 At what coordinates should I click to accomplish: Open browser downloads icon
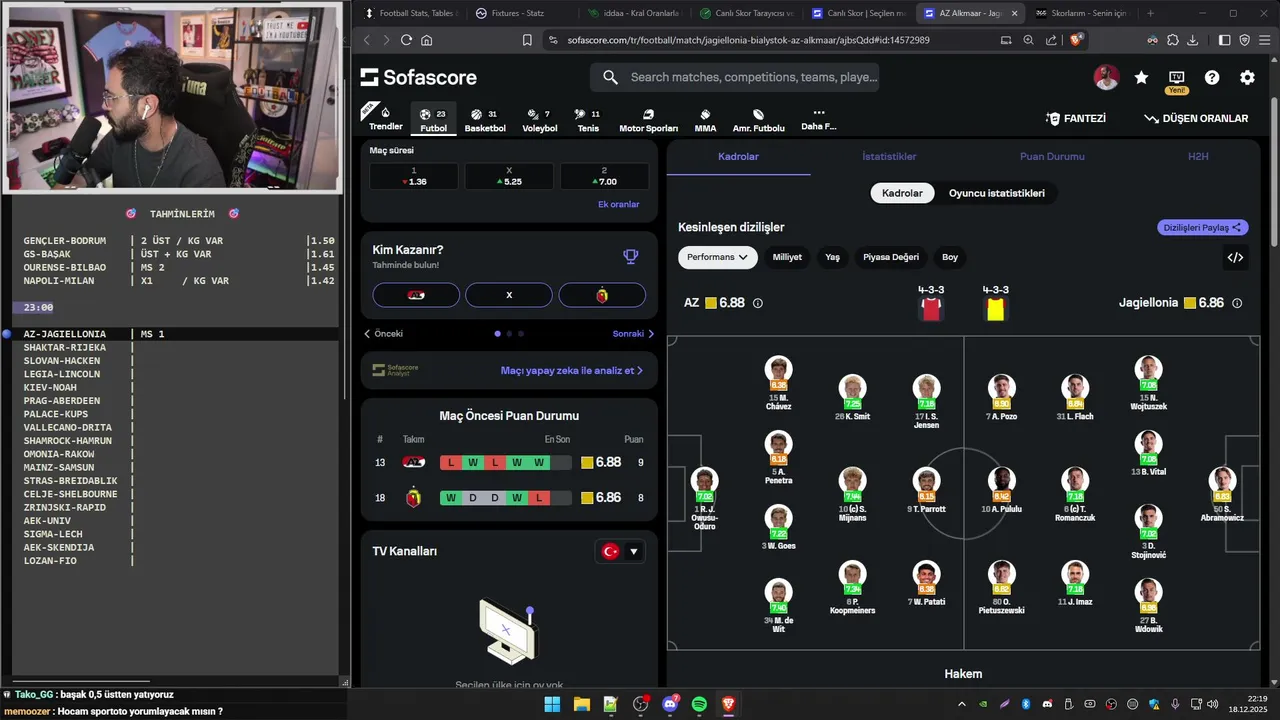[x=1193, y=40]
